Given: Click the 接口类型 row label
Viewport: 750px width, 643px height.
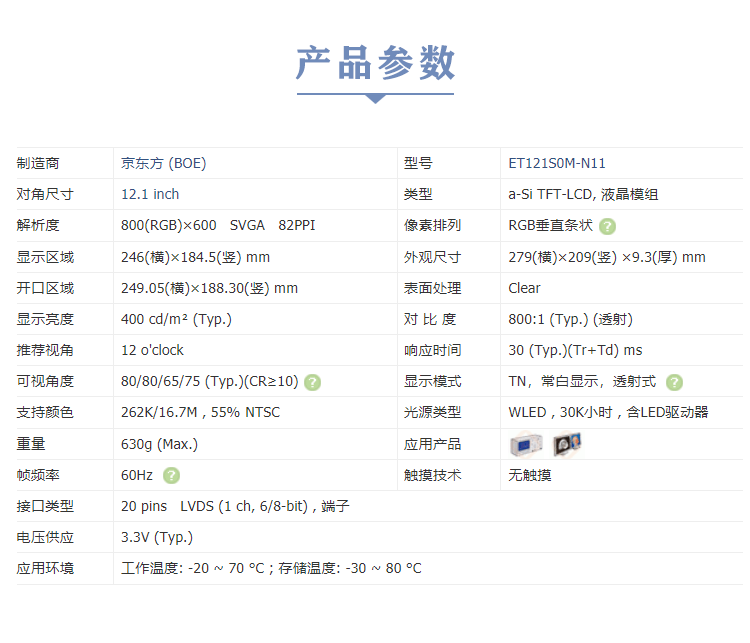Looking at the screenshot, I should click(45, 506).
